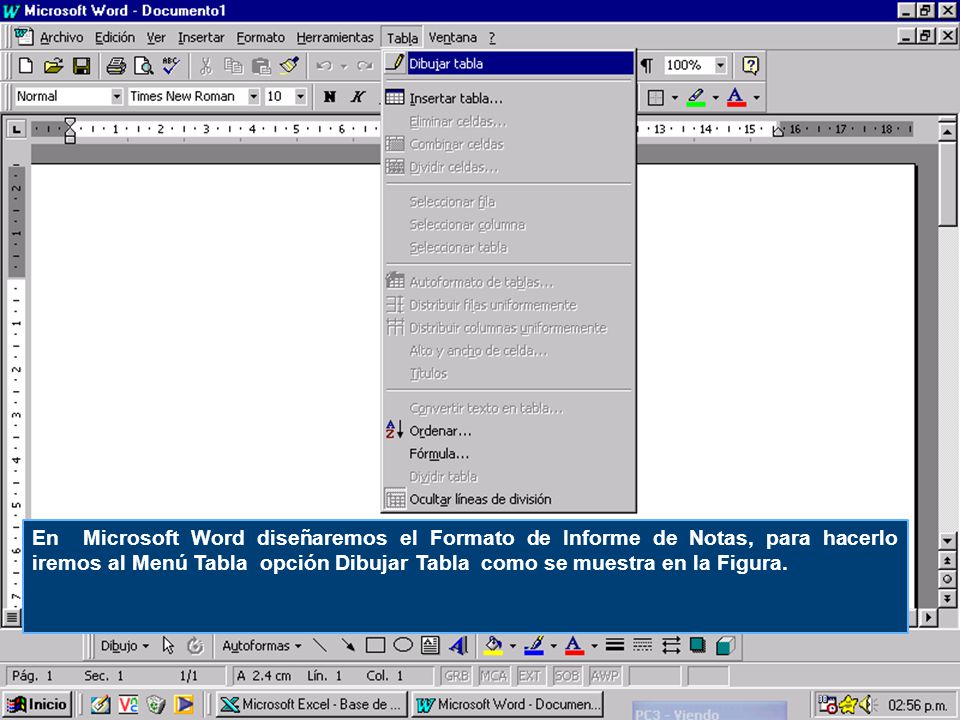Viewport: 960px width, 720px height.
Task: Switch to Microsoft Excel taskbar button
Action: (x=311, y=704)
